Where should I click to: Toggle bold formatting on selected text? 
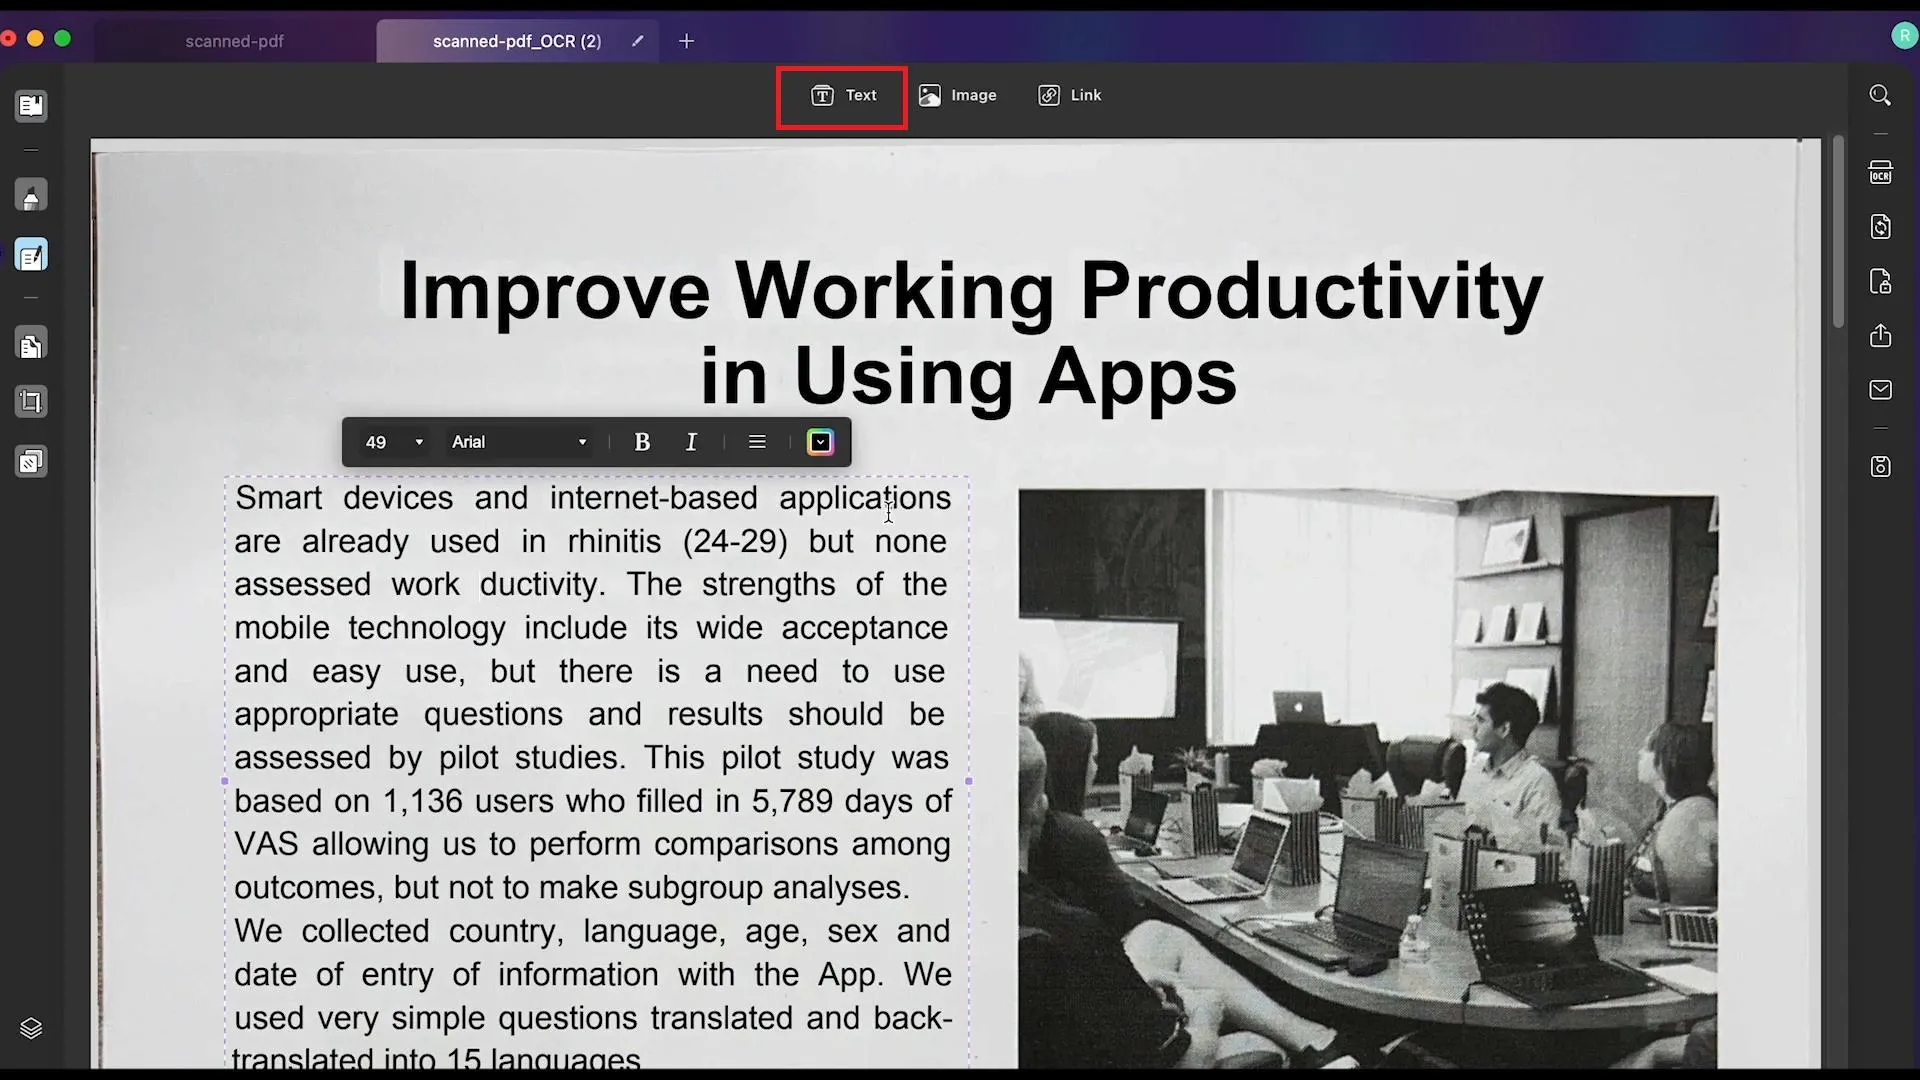pos(643,441)
